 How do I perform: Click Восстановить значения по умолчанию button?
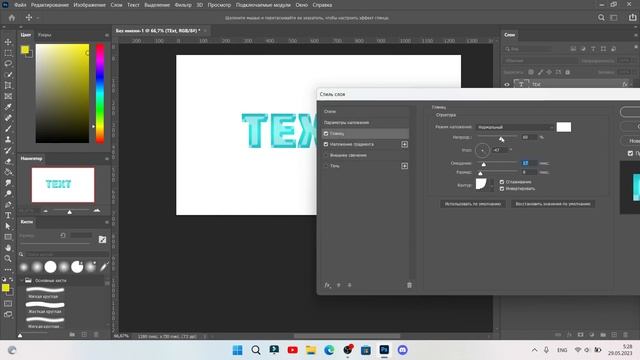[x=553, y=204]
